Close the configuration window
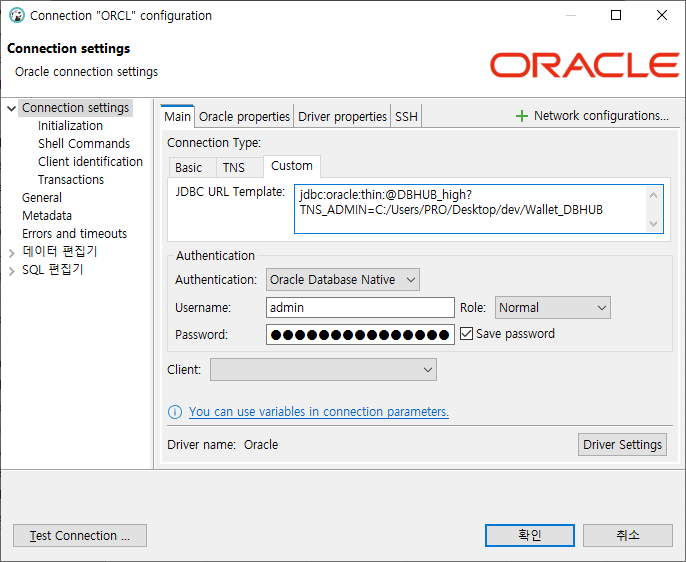The width and height of the screenshot is (686, 562). point(662,15)
